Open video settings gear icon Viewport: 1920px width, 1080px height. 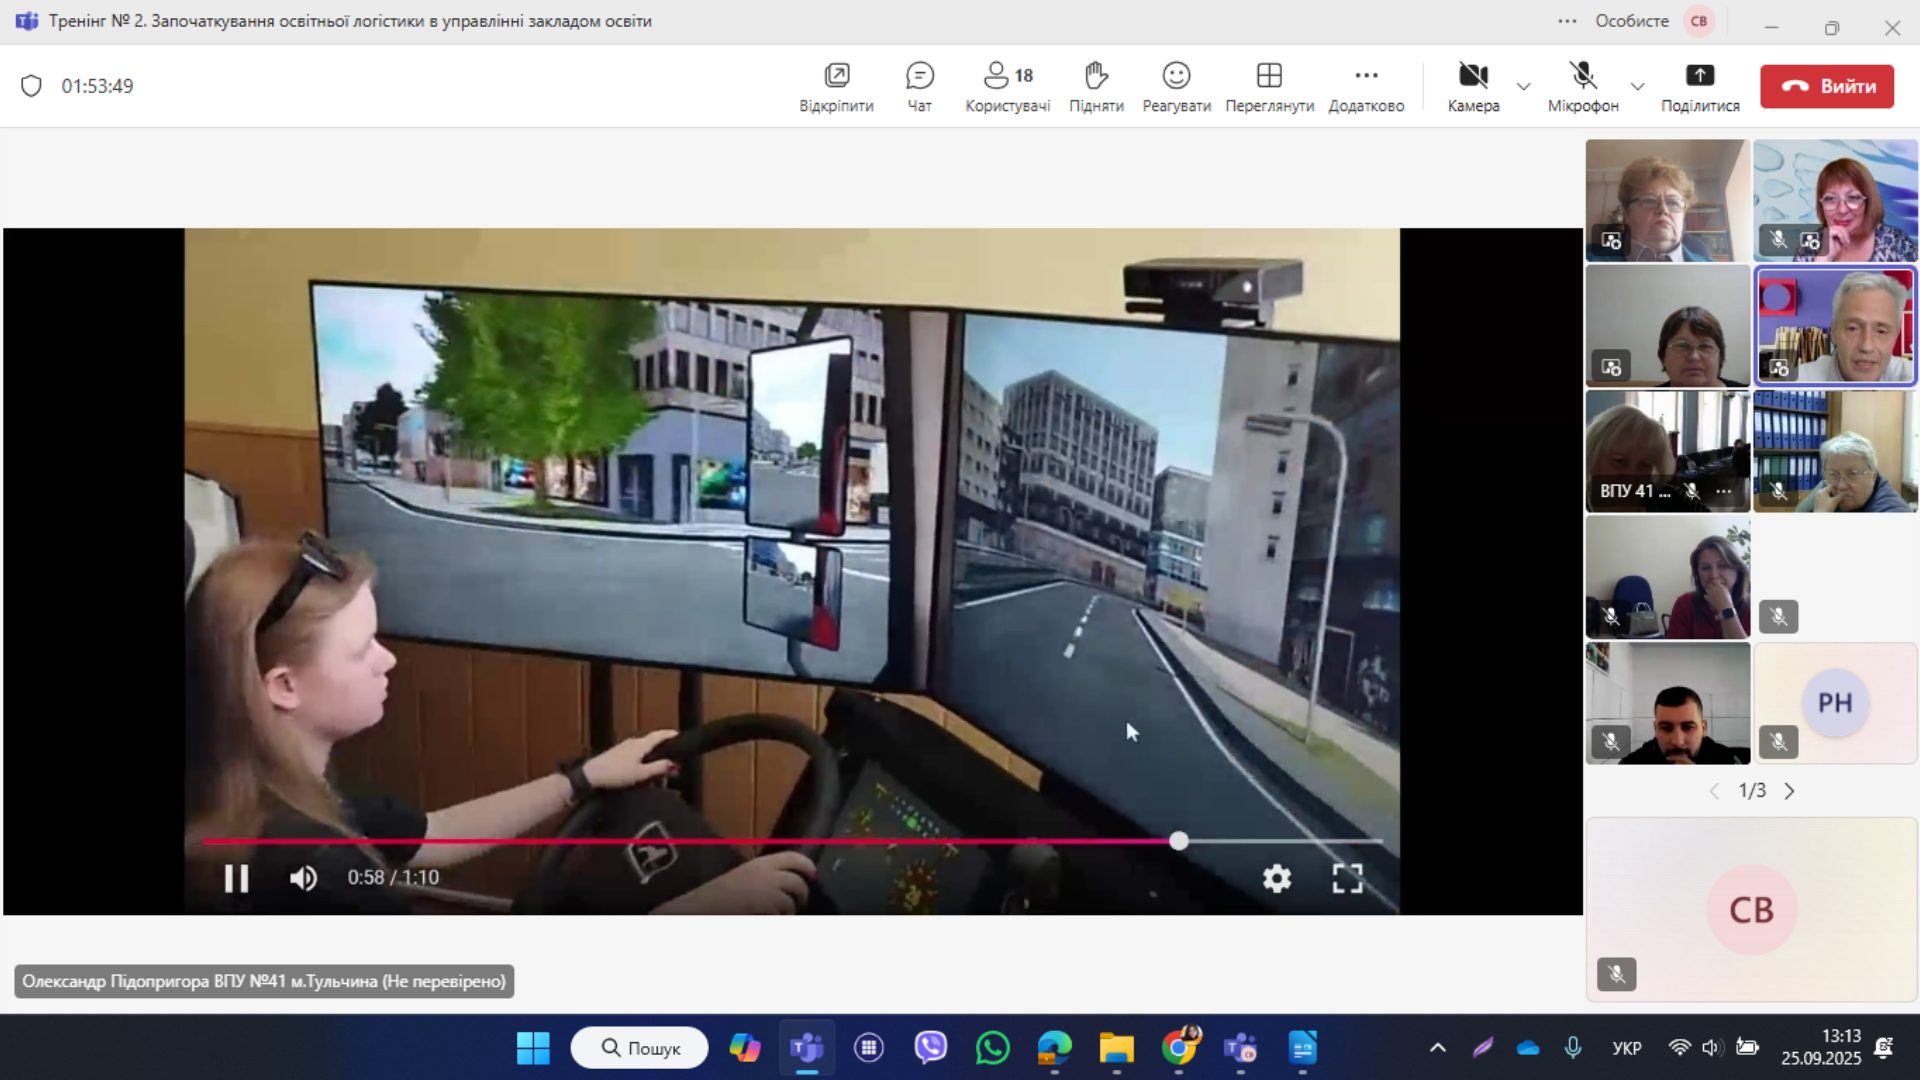click(1277, 879)
